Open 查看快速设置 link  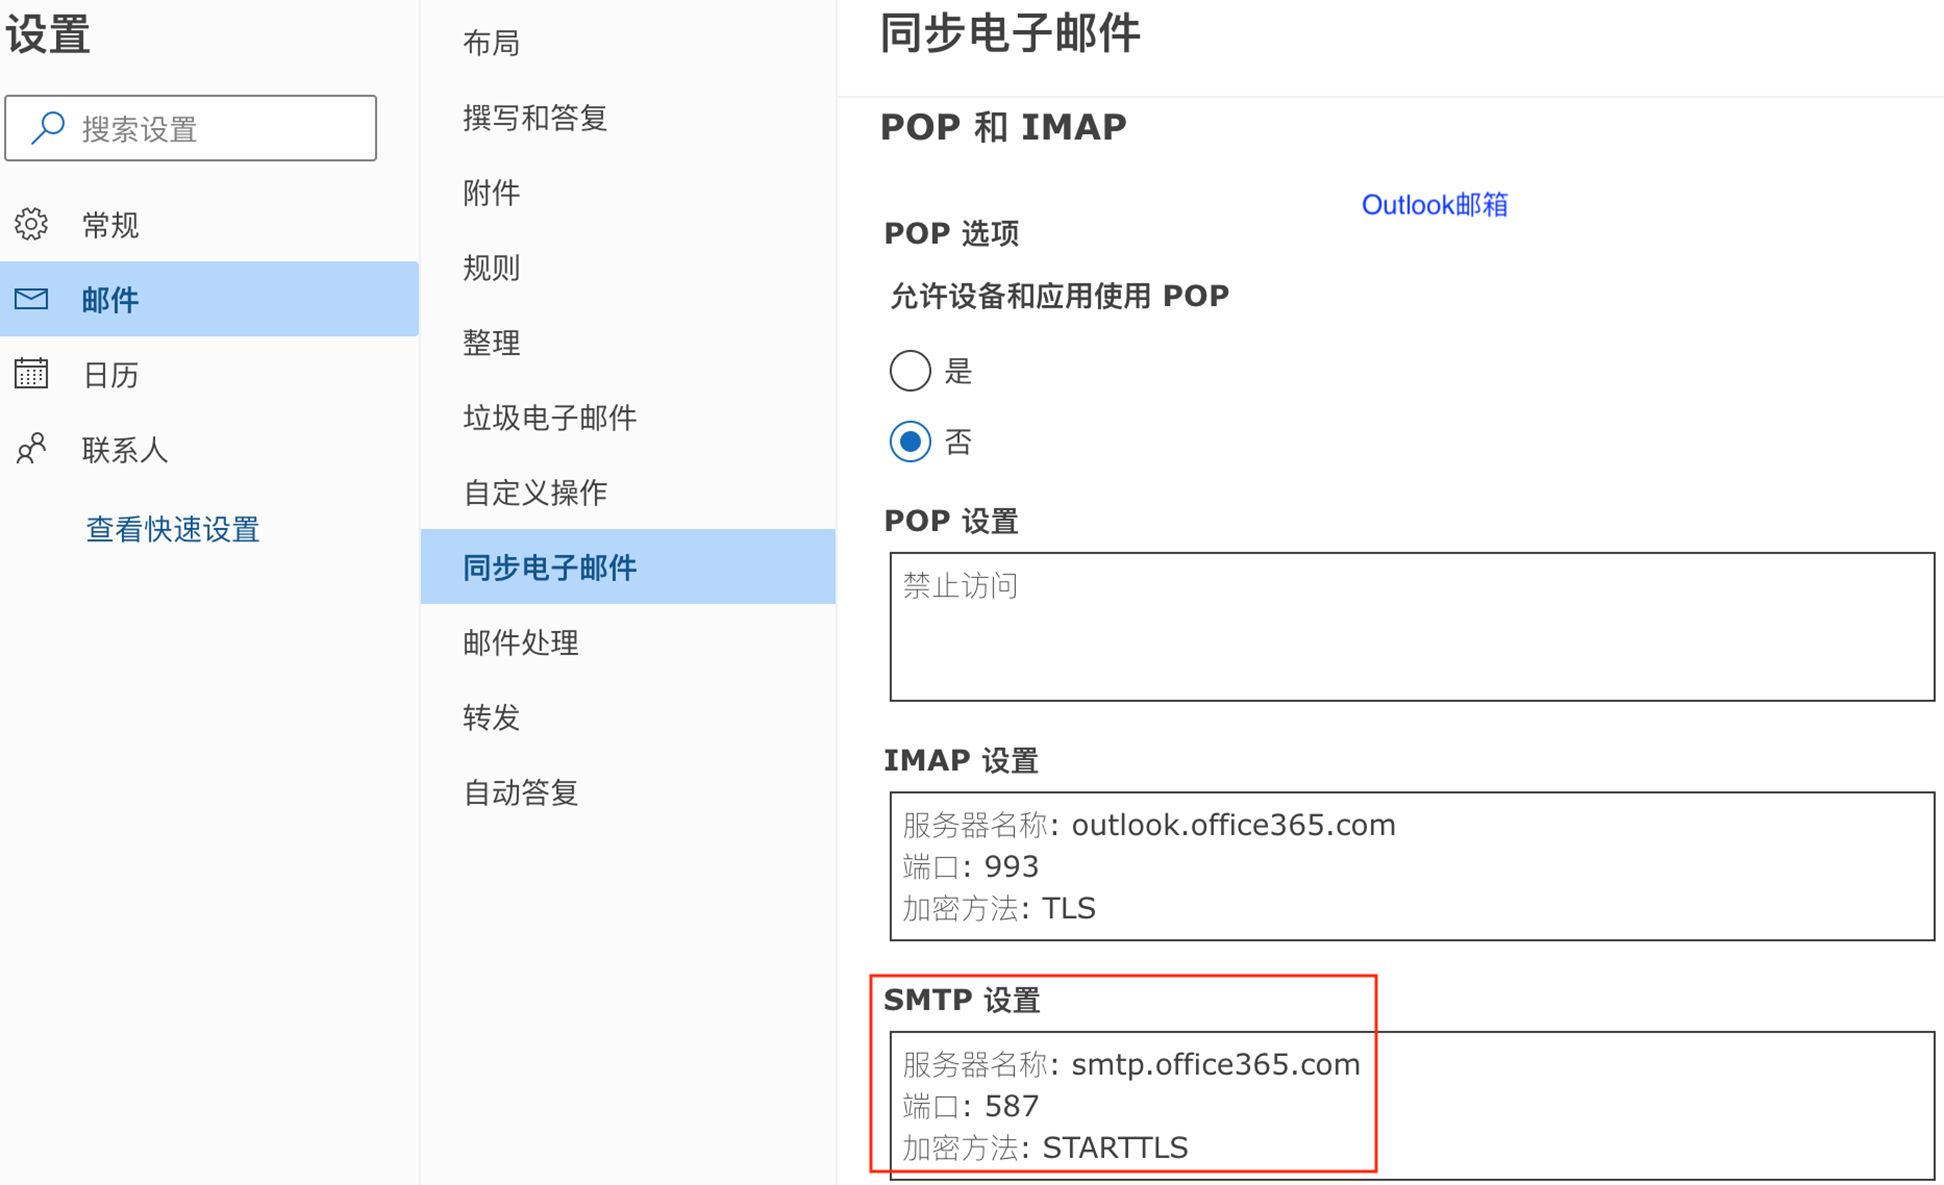(172, 529)
